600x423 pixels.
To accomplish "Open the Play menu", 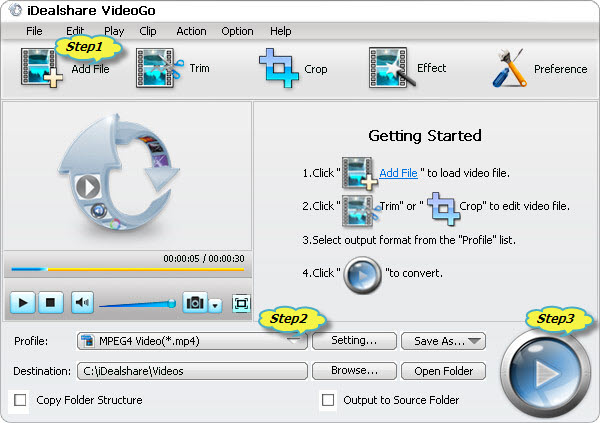I will tap(114, 31).
